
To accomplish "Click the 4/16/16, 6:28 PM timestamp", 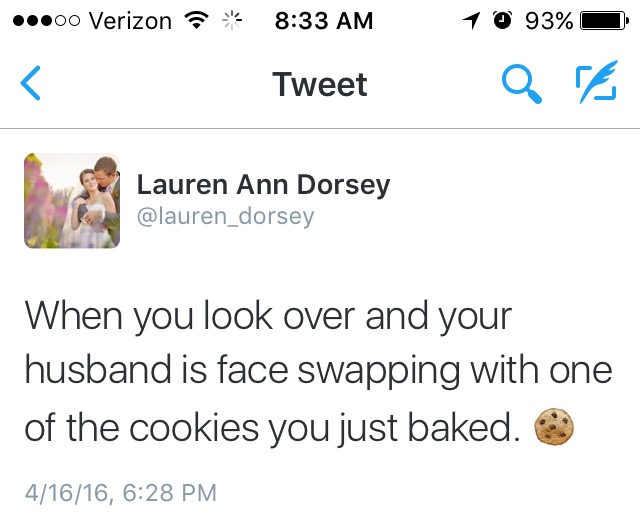I will tap(121, 492).
